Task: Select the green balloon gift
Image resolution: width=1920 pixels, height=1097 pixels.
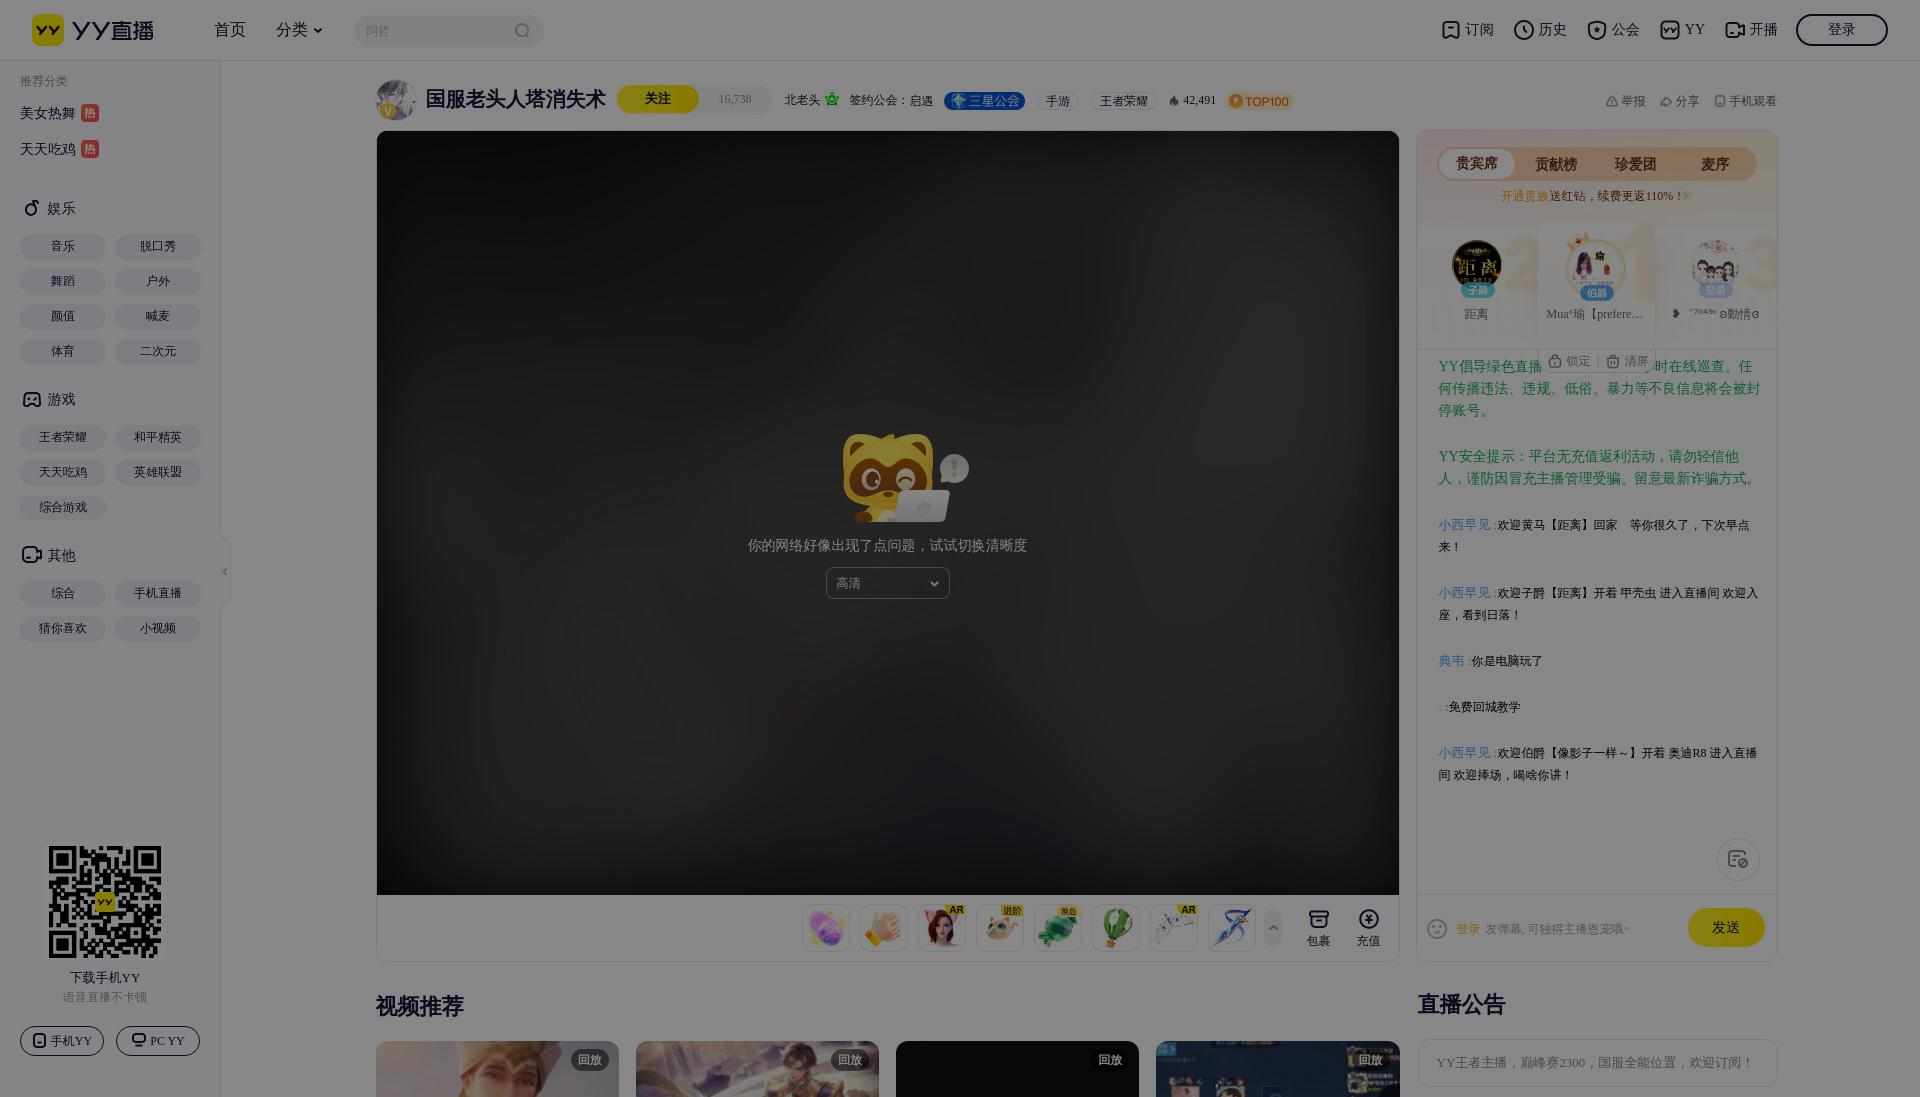Action: pos(1116,928)
